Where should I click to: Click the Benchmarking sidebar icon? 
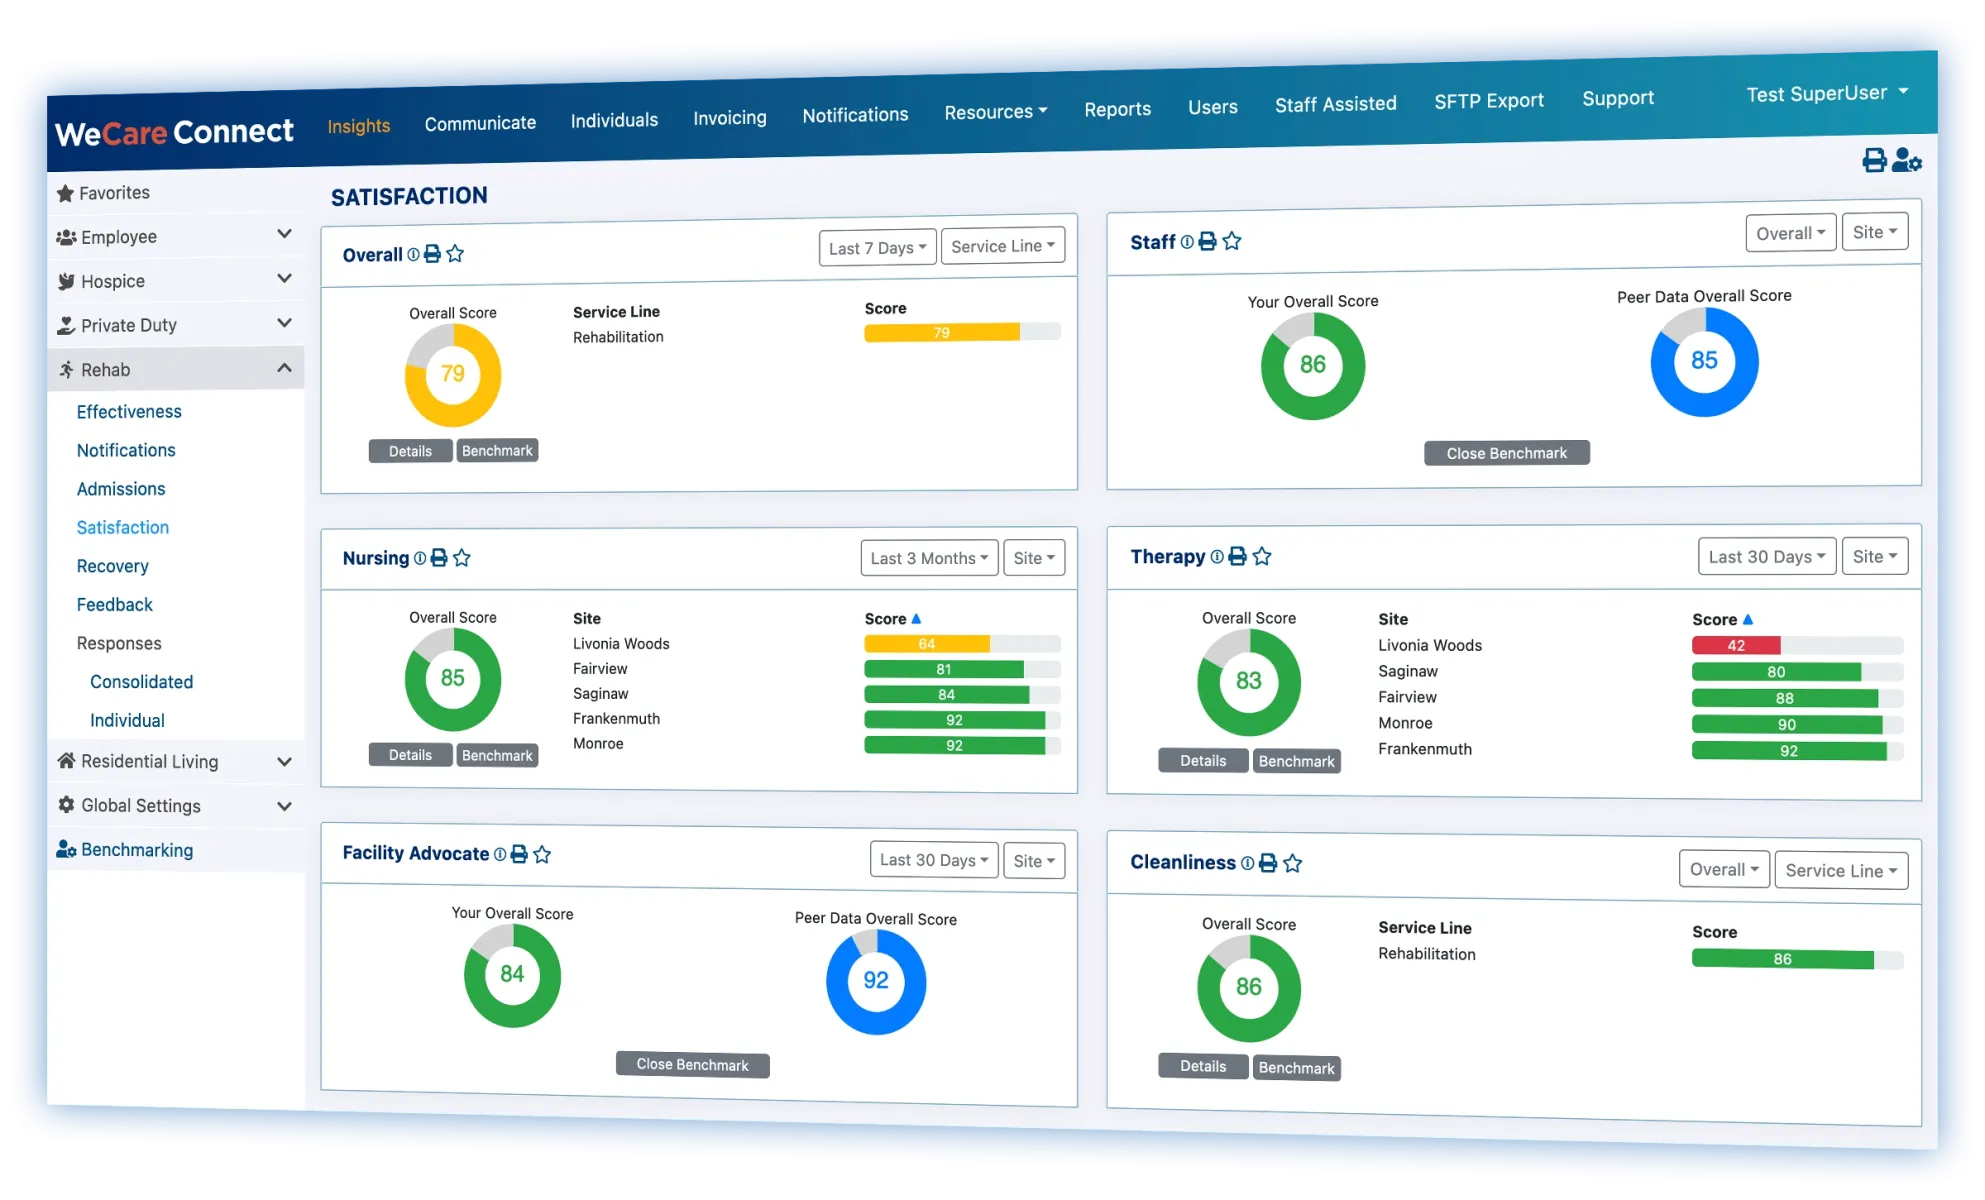tap(66, 849)
